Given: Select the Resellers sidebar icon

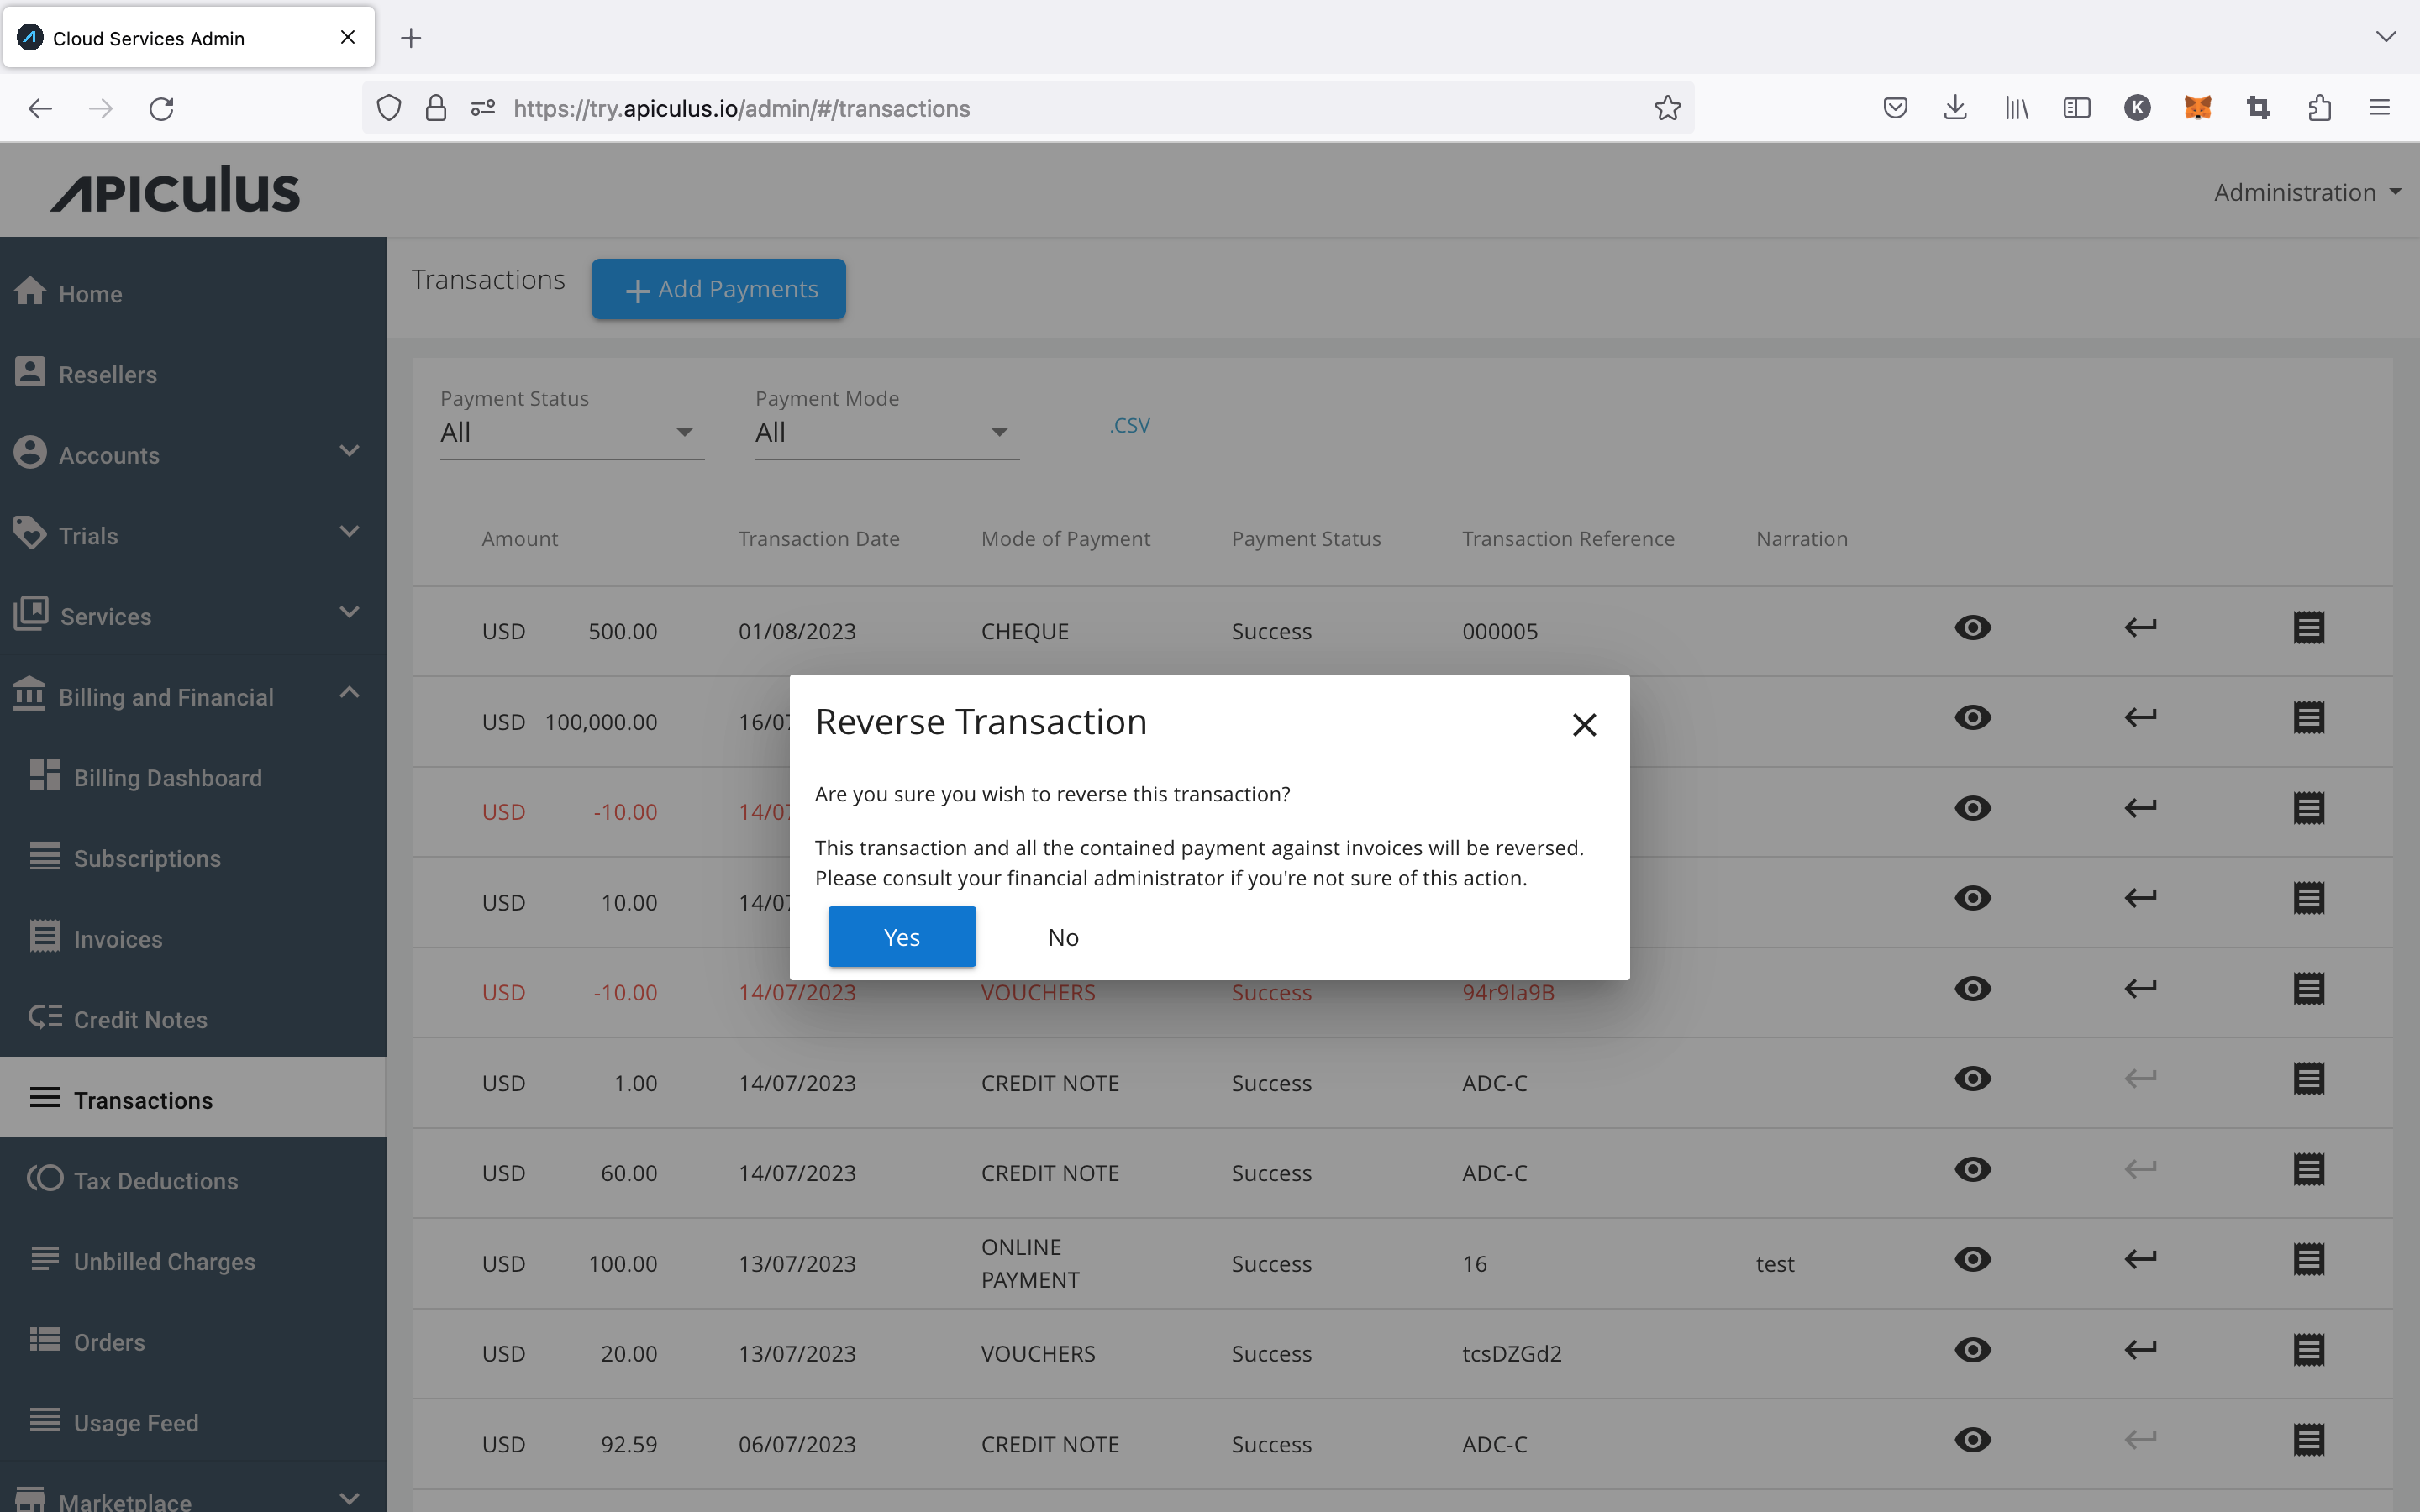Looking at the screenshot, I should 30,372.
